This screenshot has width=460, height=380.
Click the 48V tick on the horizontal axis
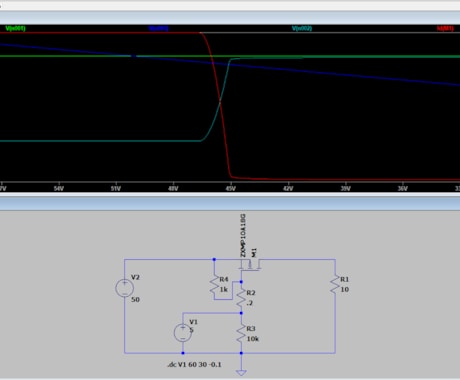pyautogui.click(x=173, y=188)
